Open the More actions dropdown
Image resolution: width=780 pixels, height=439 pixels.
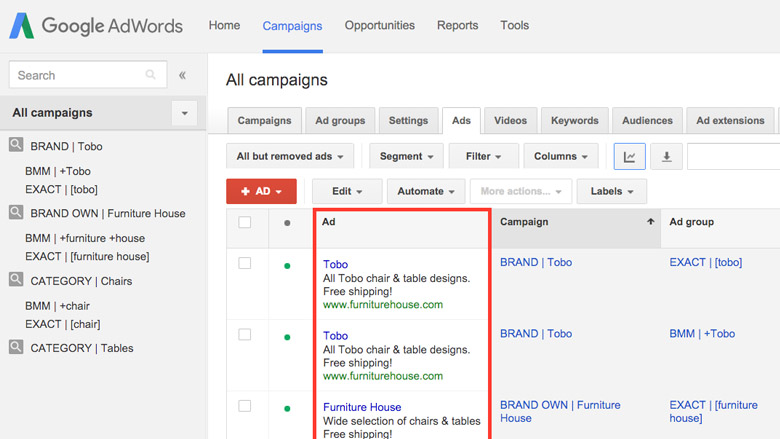pyautogui.click(x=521, y=191)
